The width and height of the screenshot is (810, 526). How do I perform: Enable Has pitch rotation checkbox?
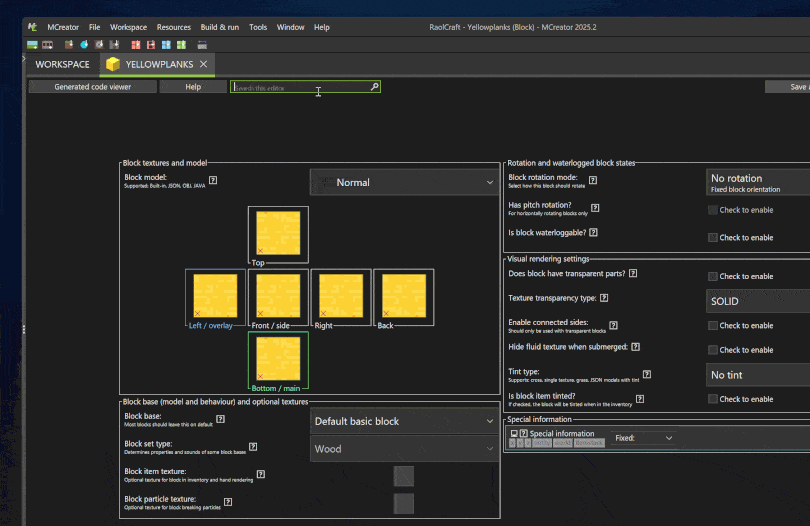pyautogui.click(x=713, y=210)
